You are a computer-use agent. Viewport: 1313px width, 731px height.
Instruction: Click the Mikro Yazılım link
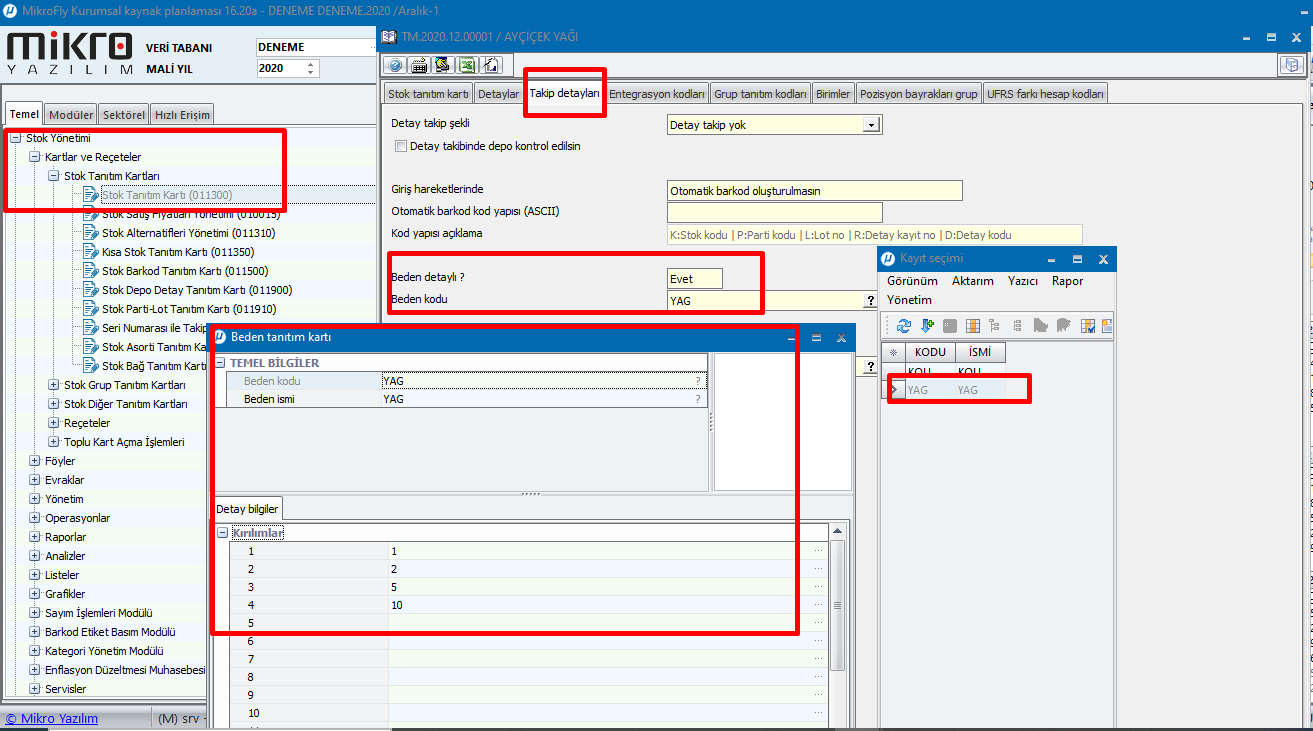click(x=52, y=718)
